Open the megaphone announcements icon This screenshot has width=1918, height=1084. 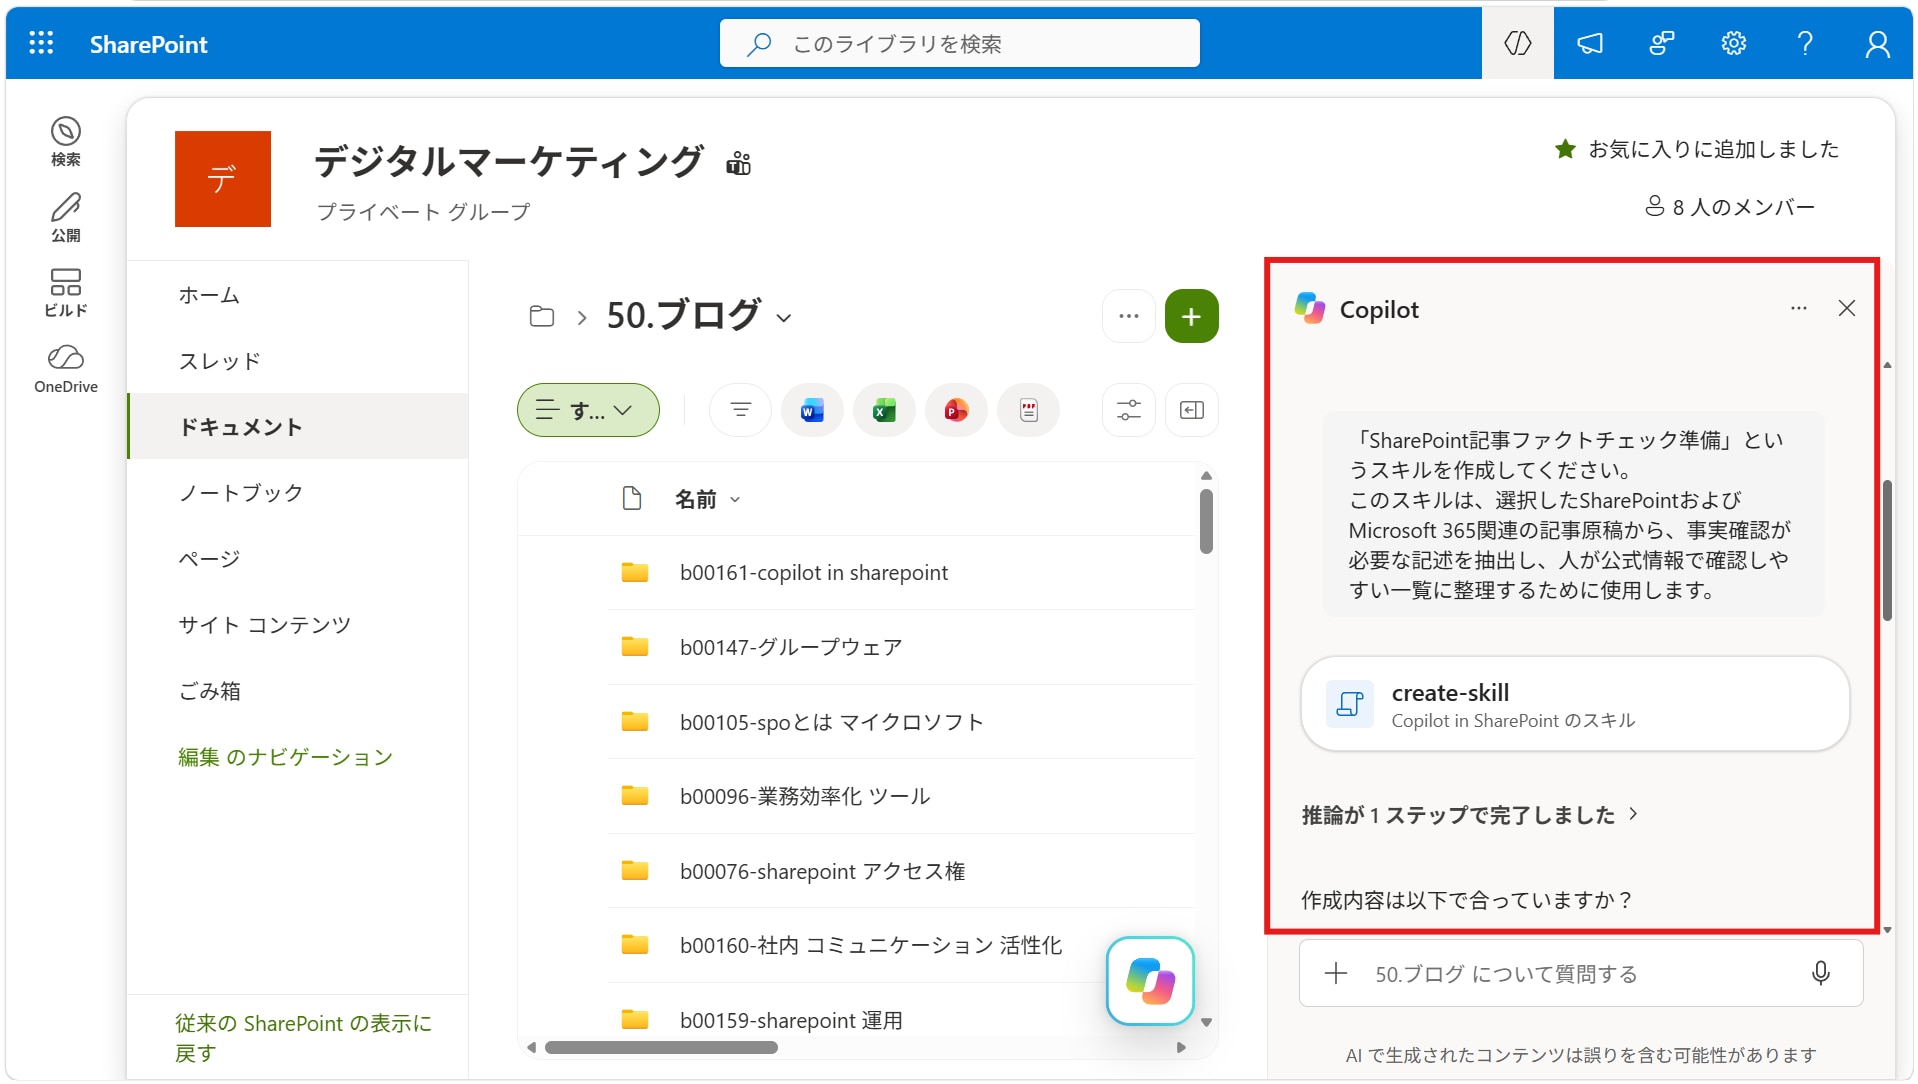pos(1590,43)
